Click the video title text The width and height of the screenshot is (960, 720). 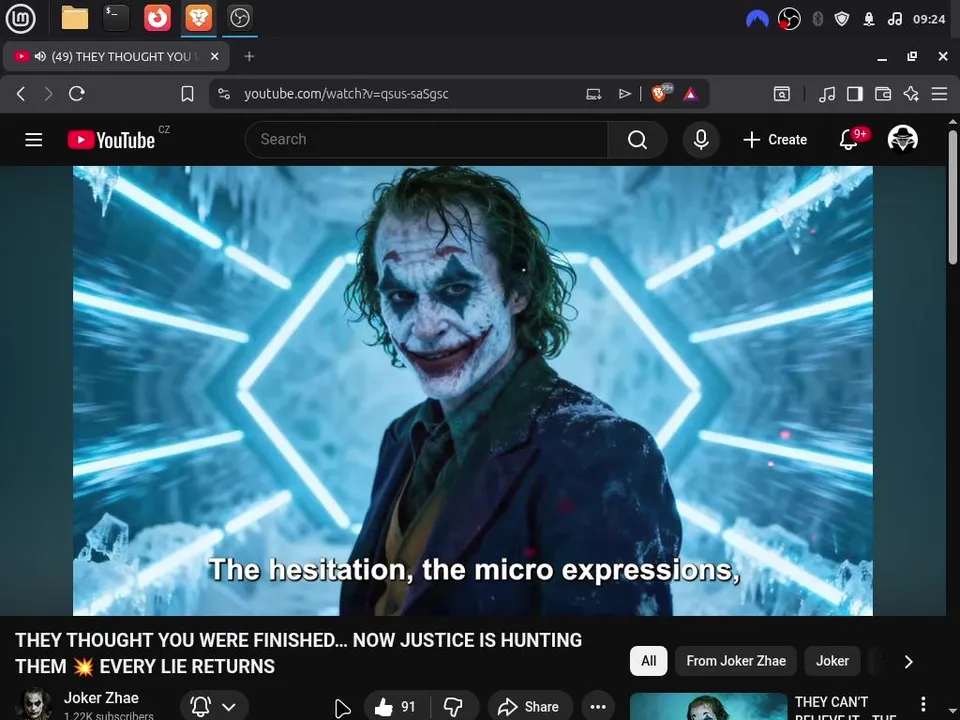point(299,653)
